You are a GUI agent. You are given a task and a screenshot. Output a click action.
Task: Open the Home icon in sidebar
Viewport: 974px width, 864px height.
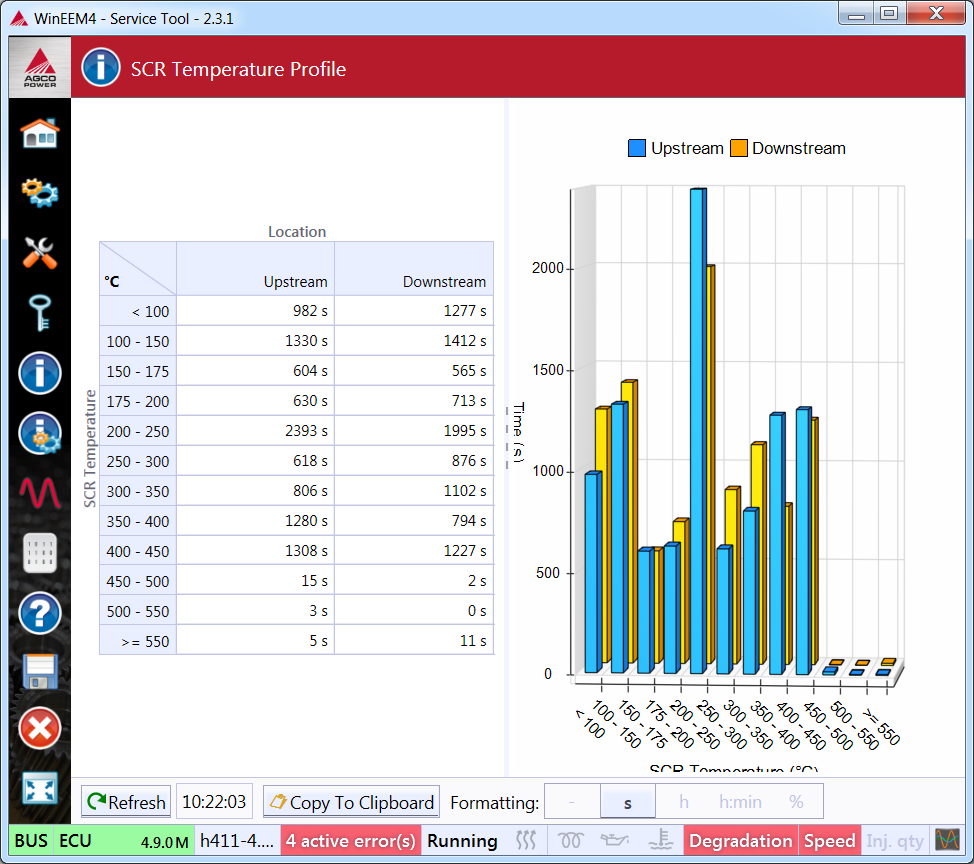pos(40,132)
